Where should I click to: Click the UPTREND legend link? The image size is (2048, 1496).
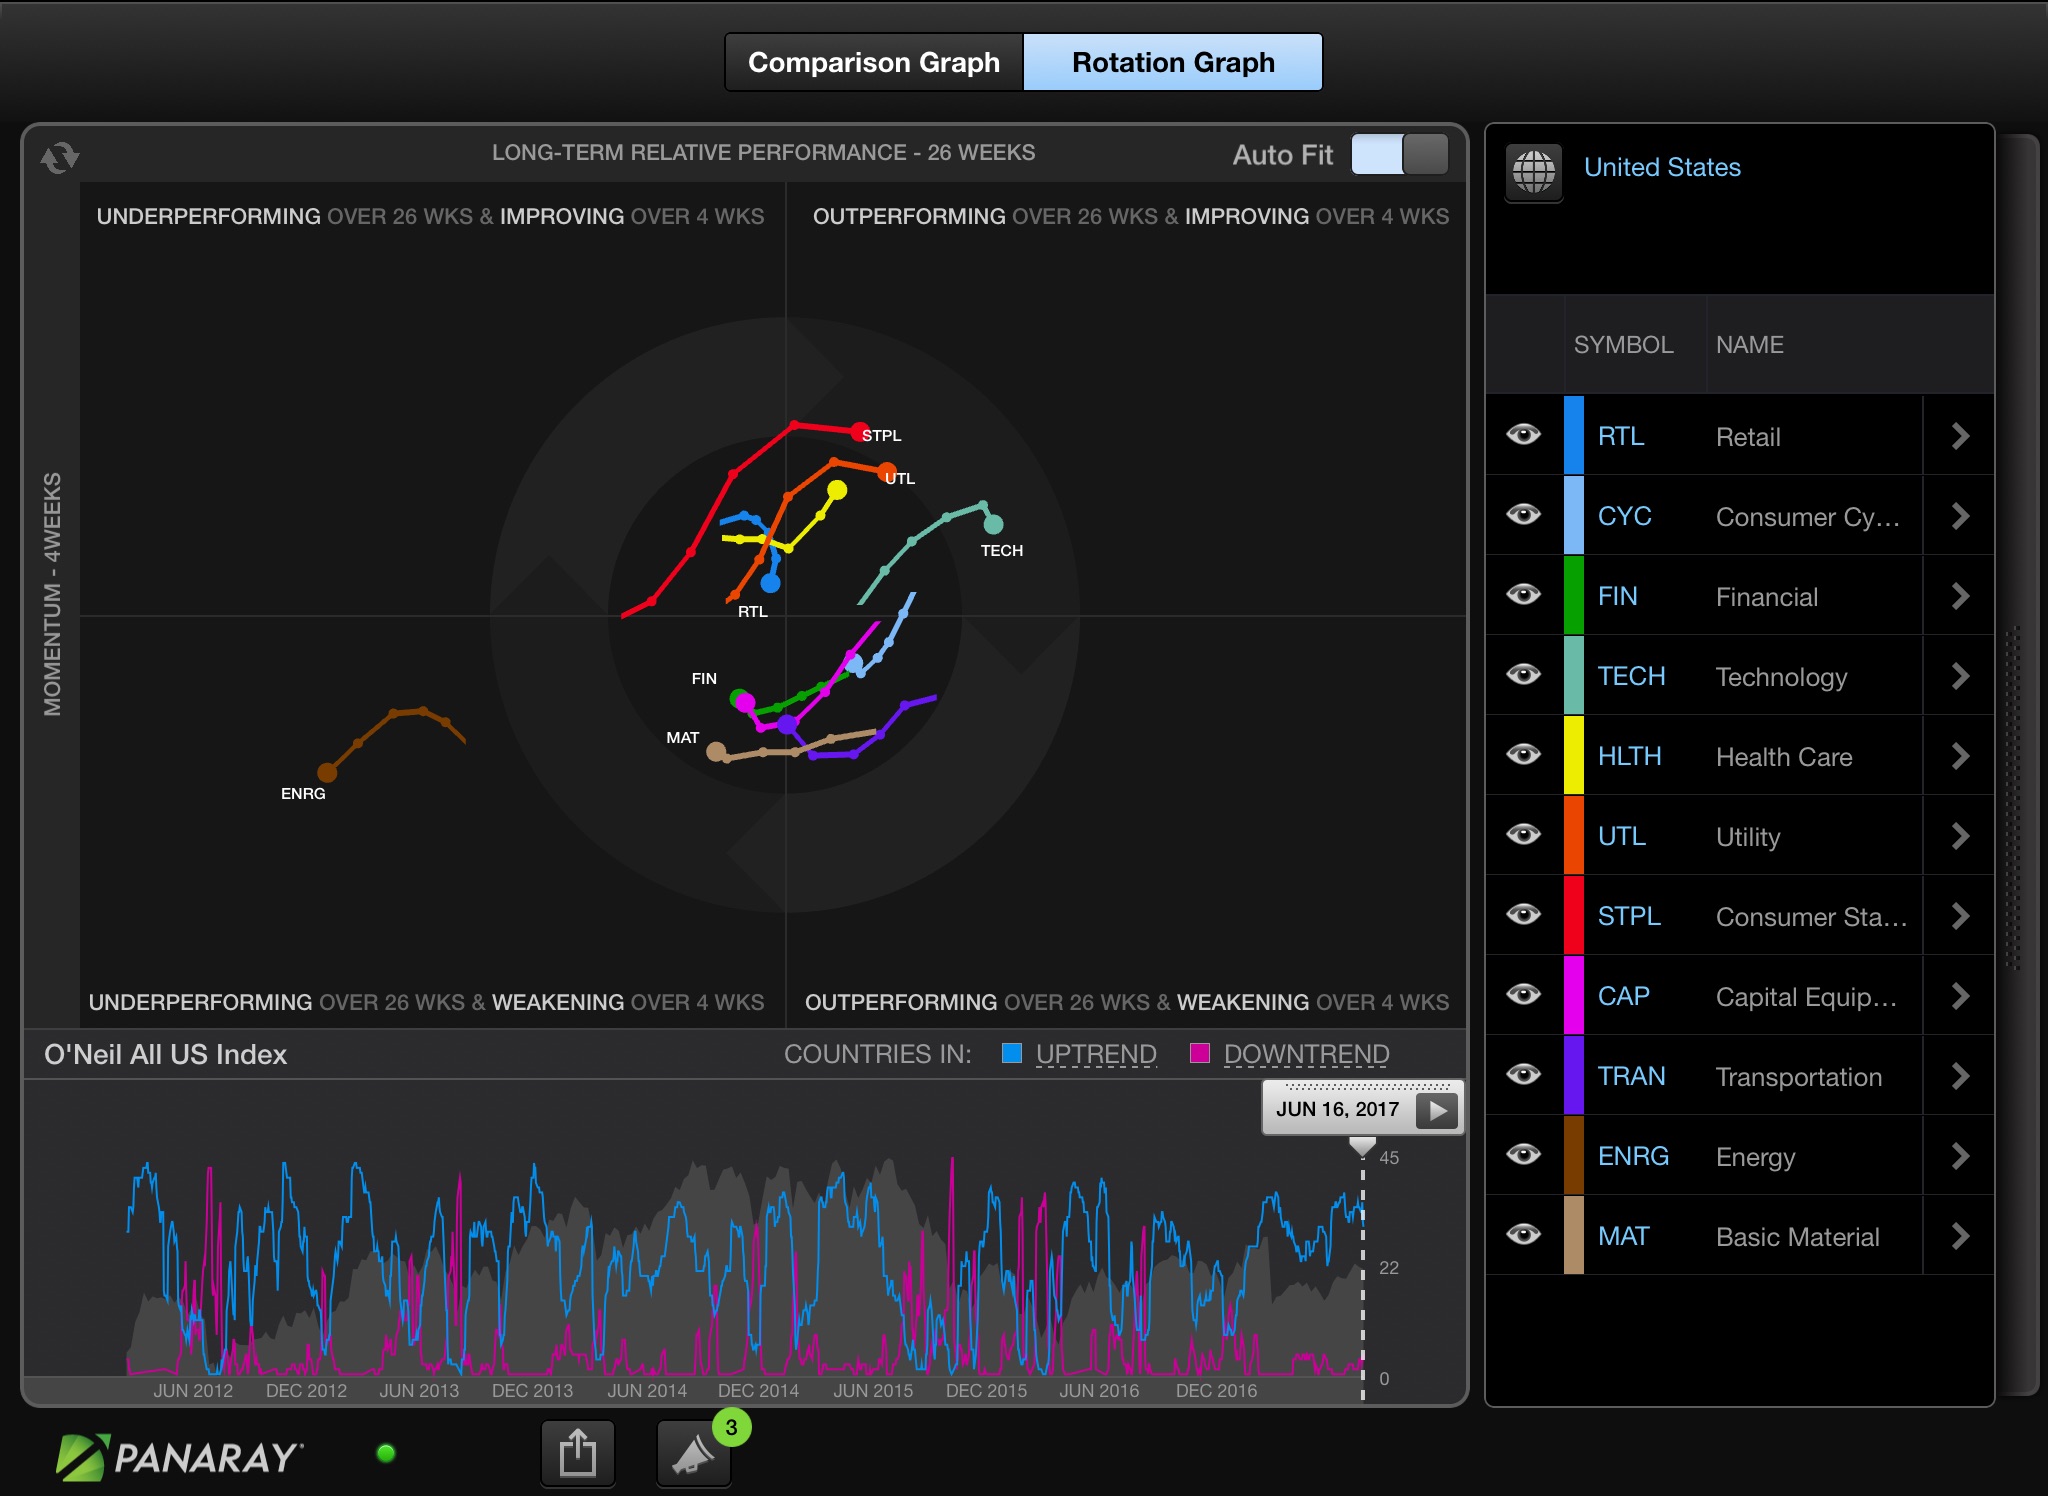pyautogui.click(x=1095, y=1054)
